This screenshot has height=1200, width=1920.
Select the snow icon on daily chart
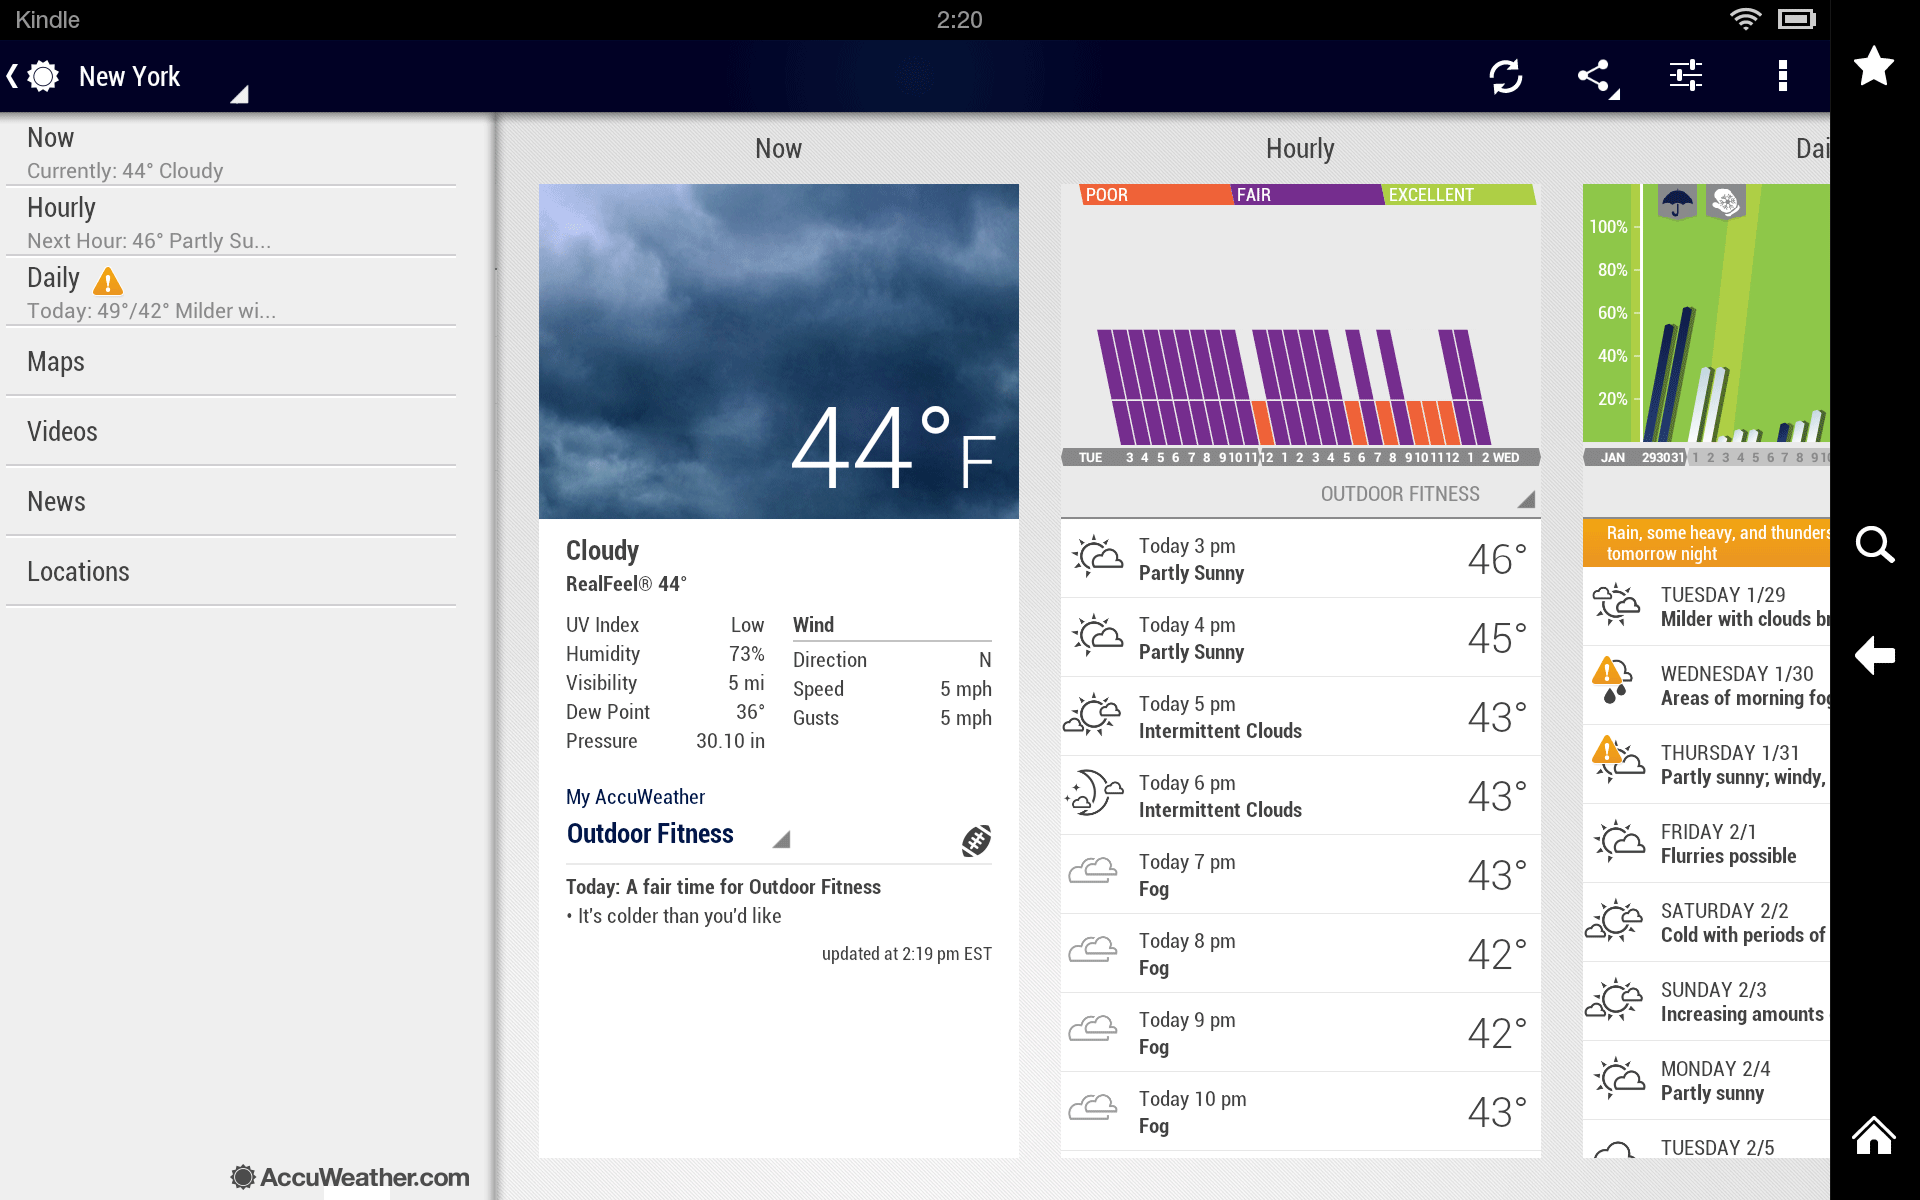(1725, 203)
